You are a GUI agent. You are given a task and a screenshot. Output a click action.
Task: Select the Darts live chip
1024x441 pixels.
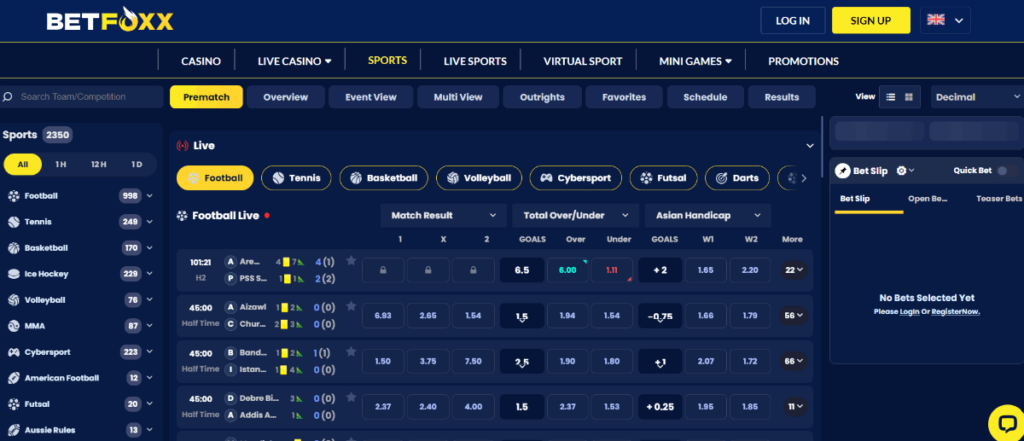click(737, 178)
